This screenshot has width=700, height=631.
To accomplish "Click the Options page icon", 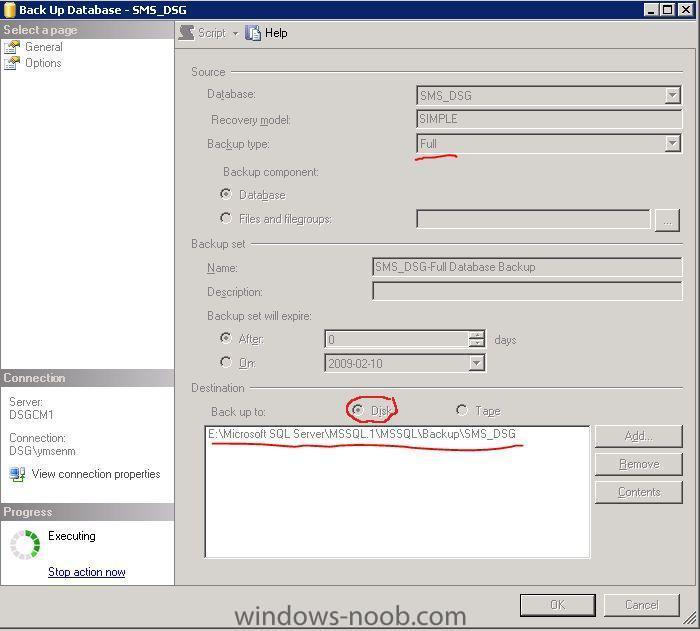I will pyautogui.click(x=12, y=63).
